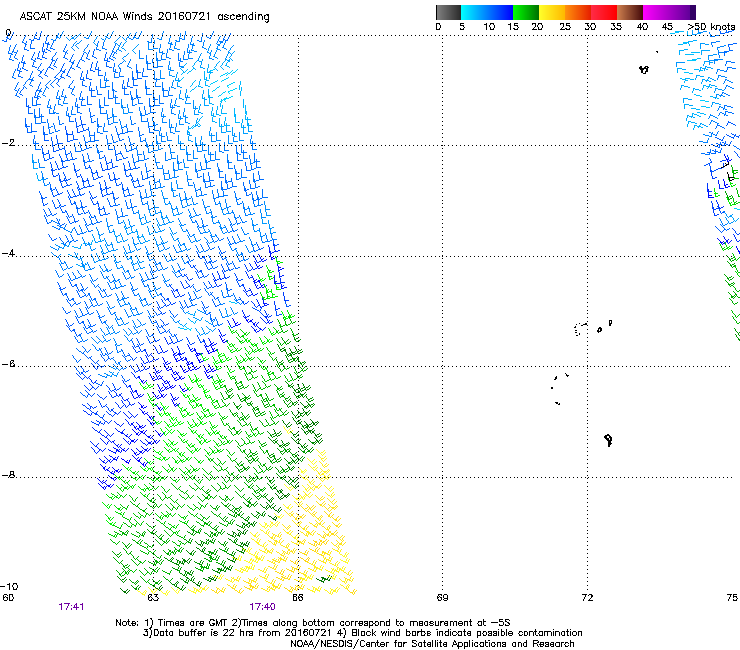Screen dimensions: 740x650
Task: Click the longitude label 69
Action: click(442, 598)
